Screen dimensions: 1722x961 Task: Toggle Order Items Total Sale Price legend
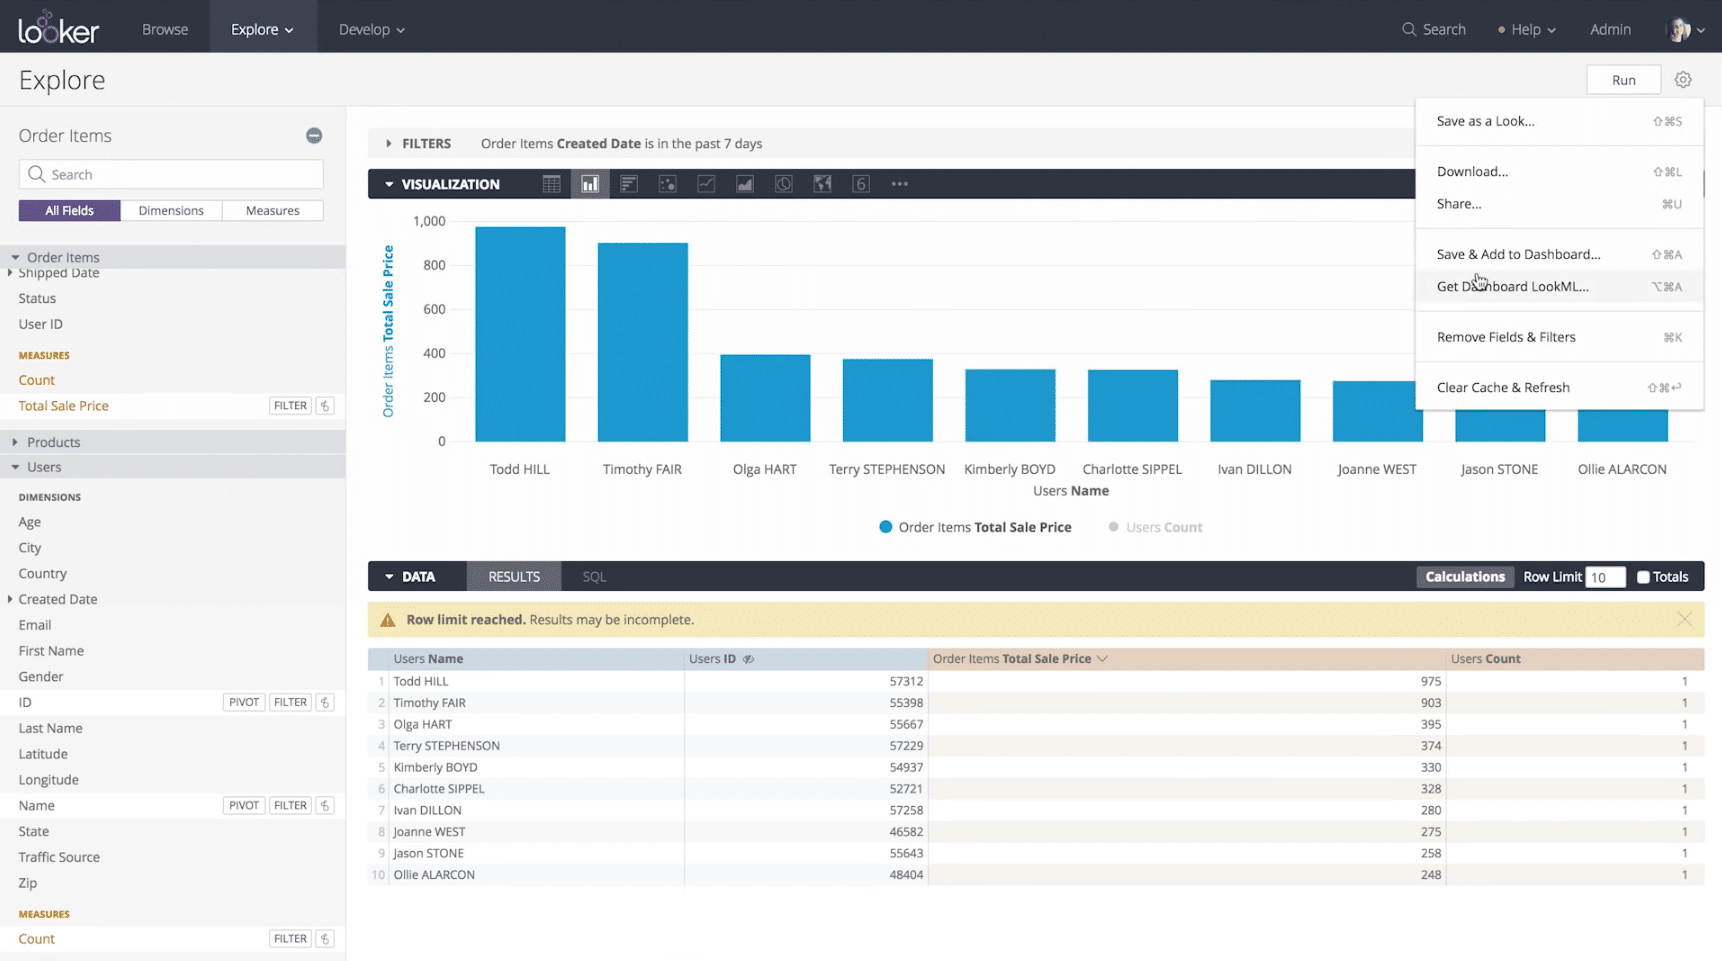coord(975,527)
